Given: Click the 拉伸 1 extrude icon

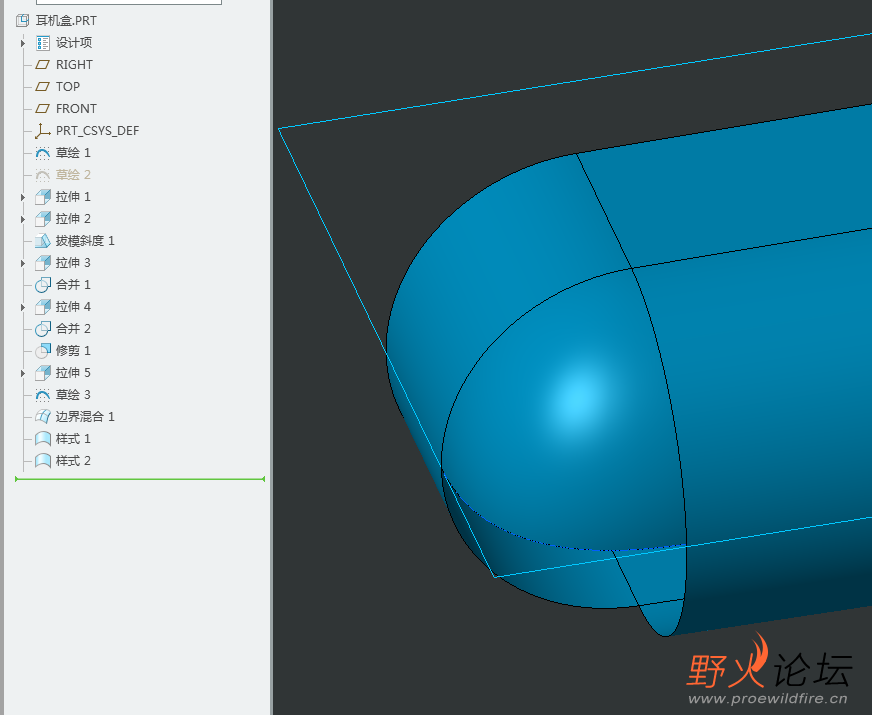Looking at the screenshot, I should point(43,197).
